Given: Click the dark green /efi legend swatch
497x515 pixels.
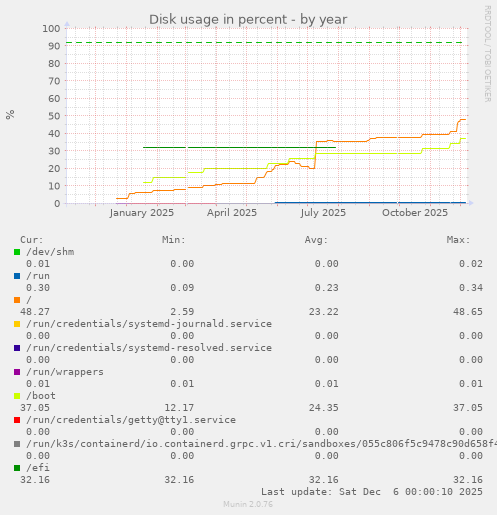Looking at the screenshot, I should click(17, 468).
